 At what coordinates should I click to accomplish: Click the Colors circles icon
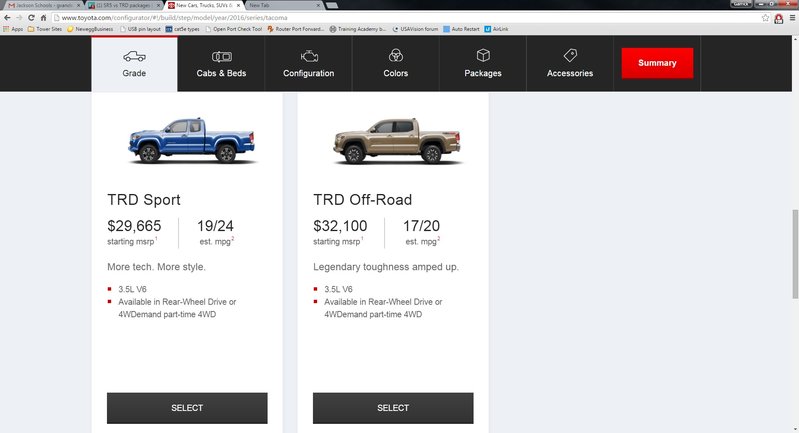click(x=395, y=56)
